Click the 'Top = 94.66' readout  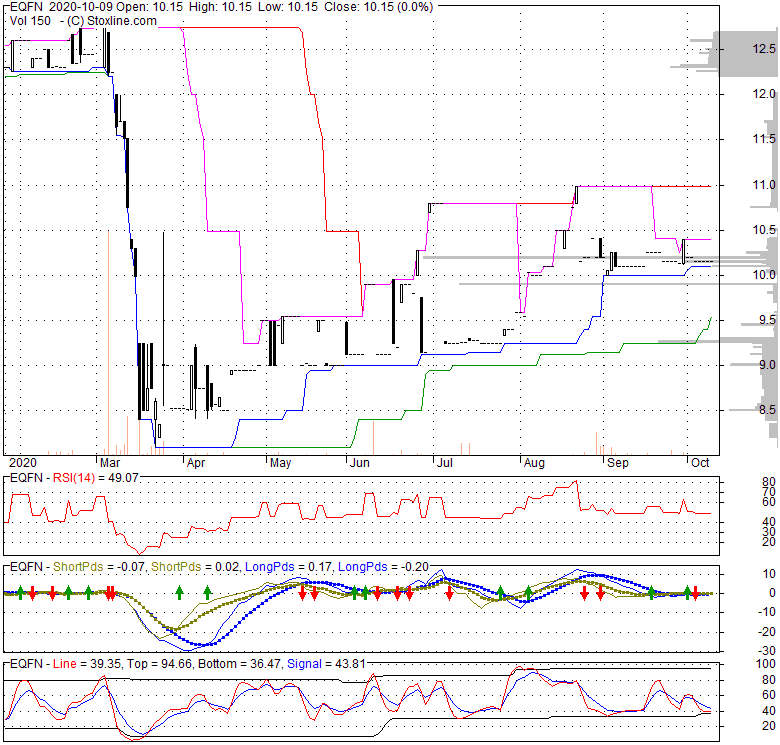point(159,664)
